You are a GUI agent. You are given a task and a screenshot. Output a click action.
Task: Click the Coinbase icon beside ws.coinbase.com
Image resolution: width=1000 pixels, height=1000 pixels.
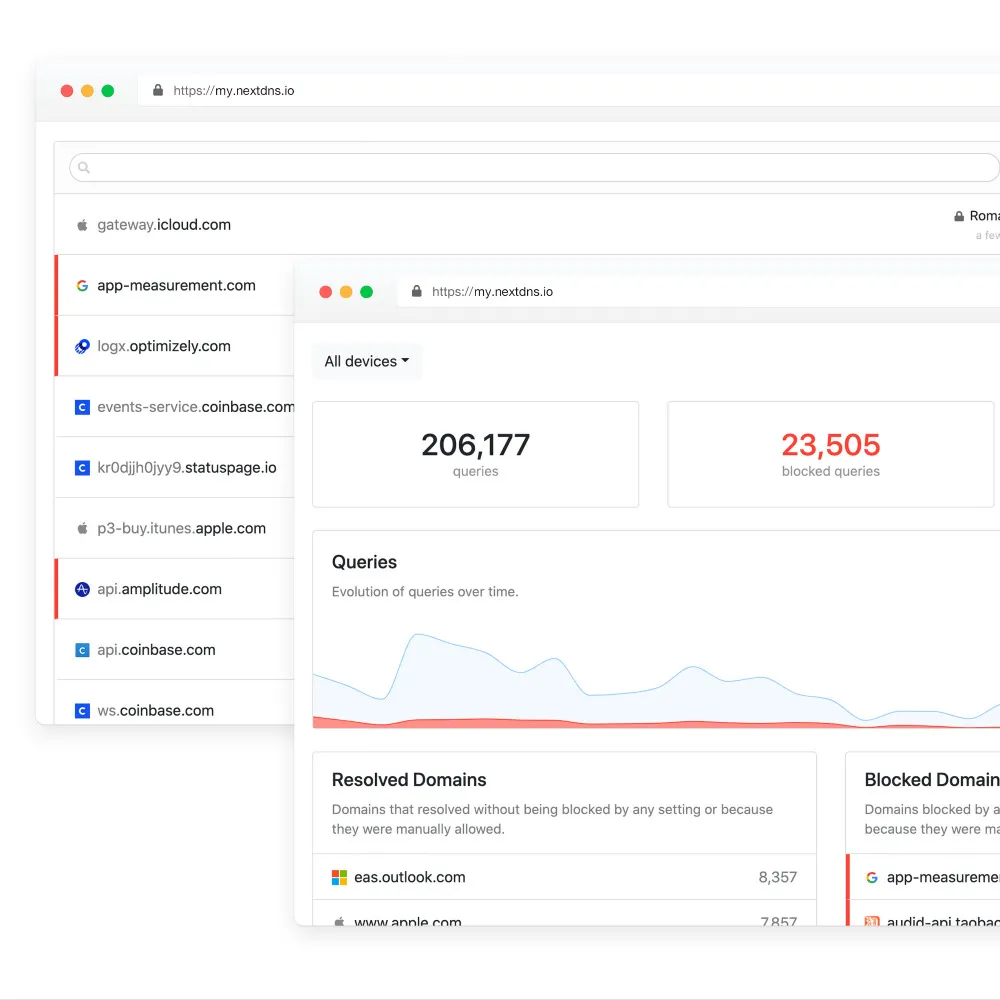(x=82, y=710)
